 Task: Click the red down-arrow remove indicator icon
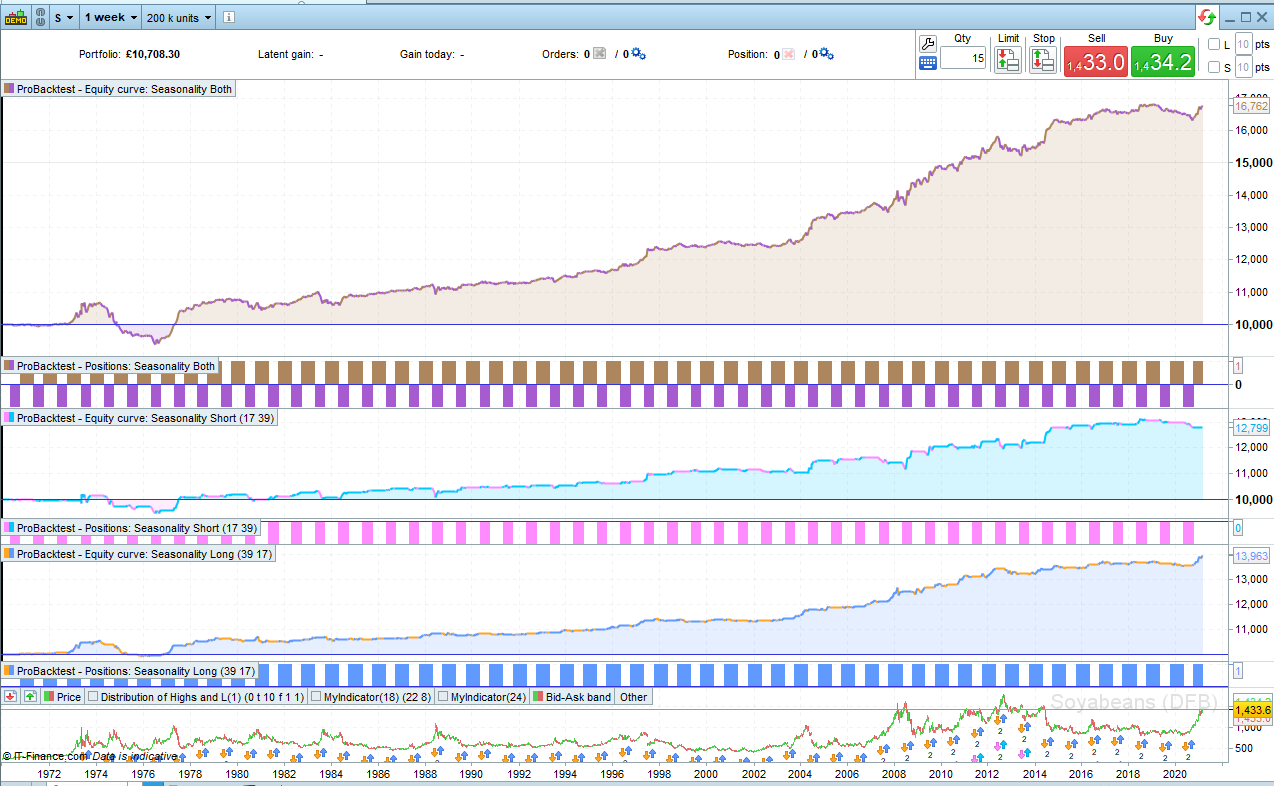pyautogui.click(x=11, y=697)
